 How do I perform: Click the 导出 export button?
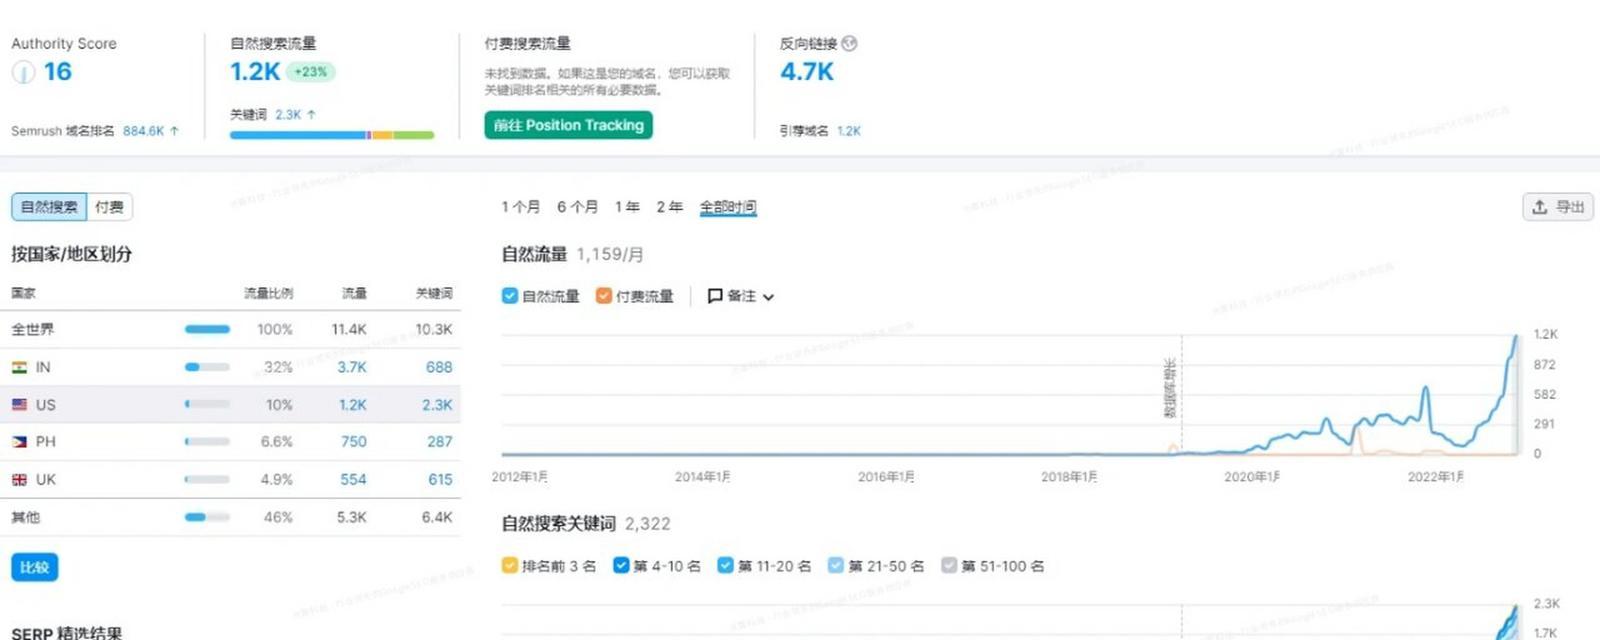coord(1558,207)
